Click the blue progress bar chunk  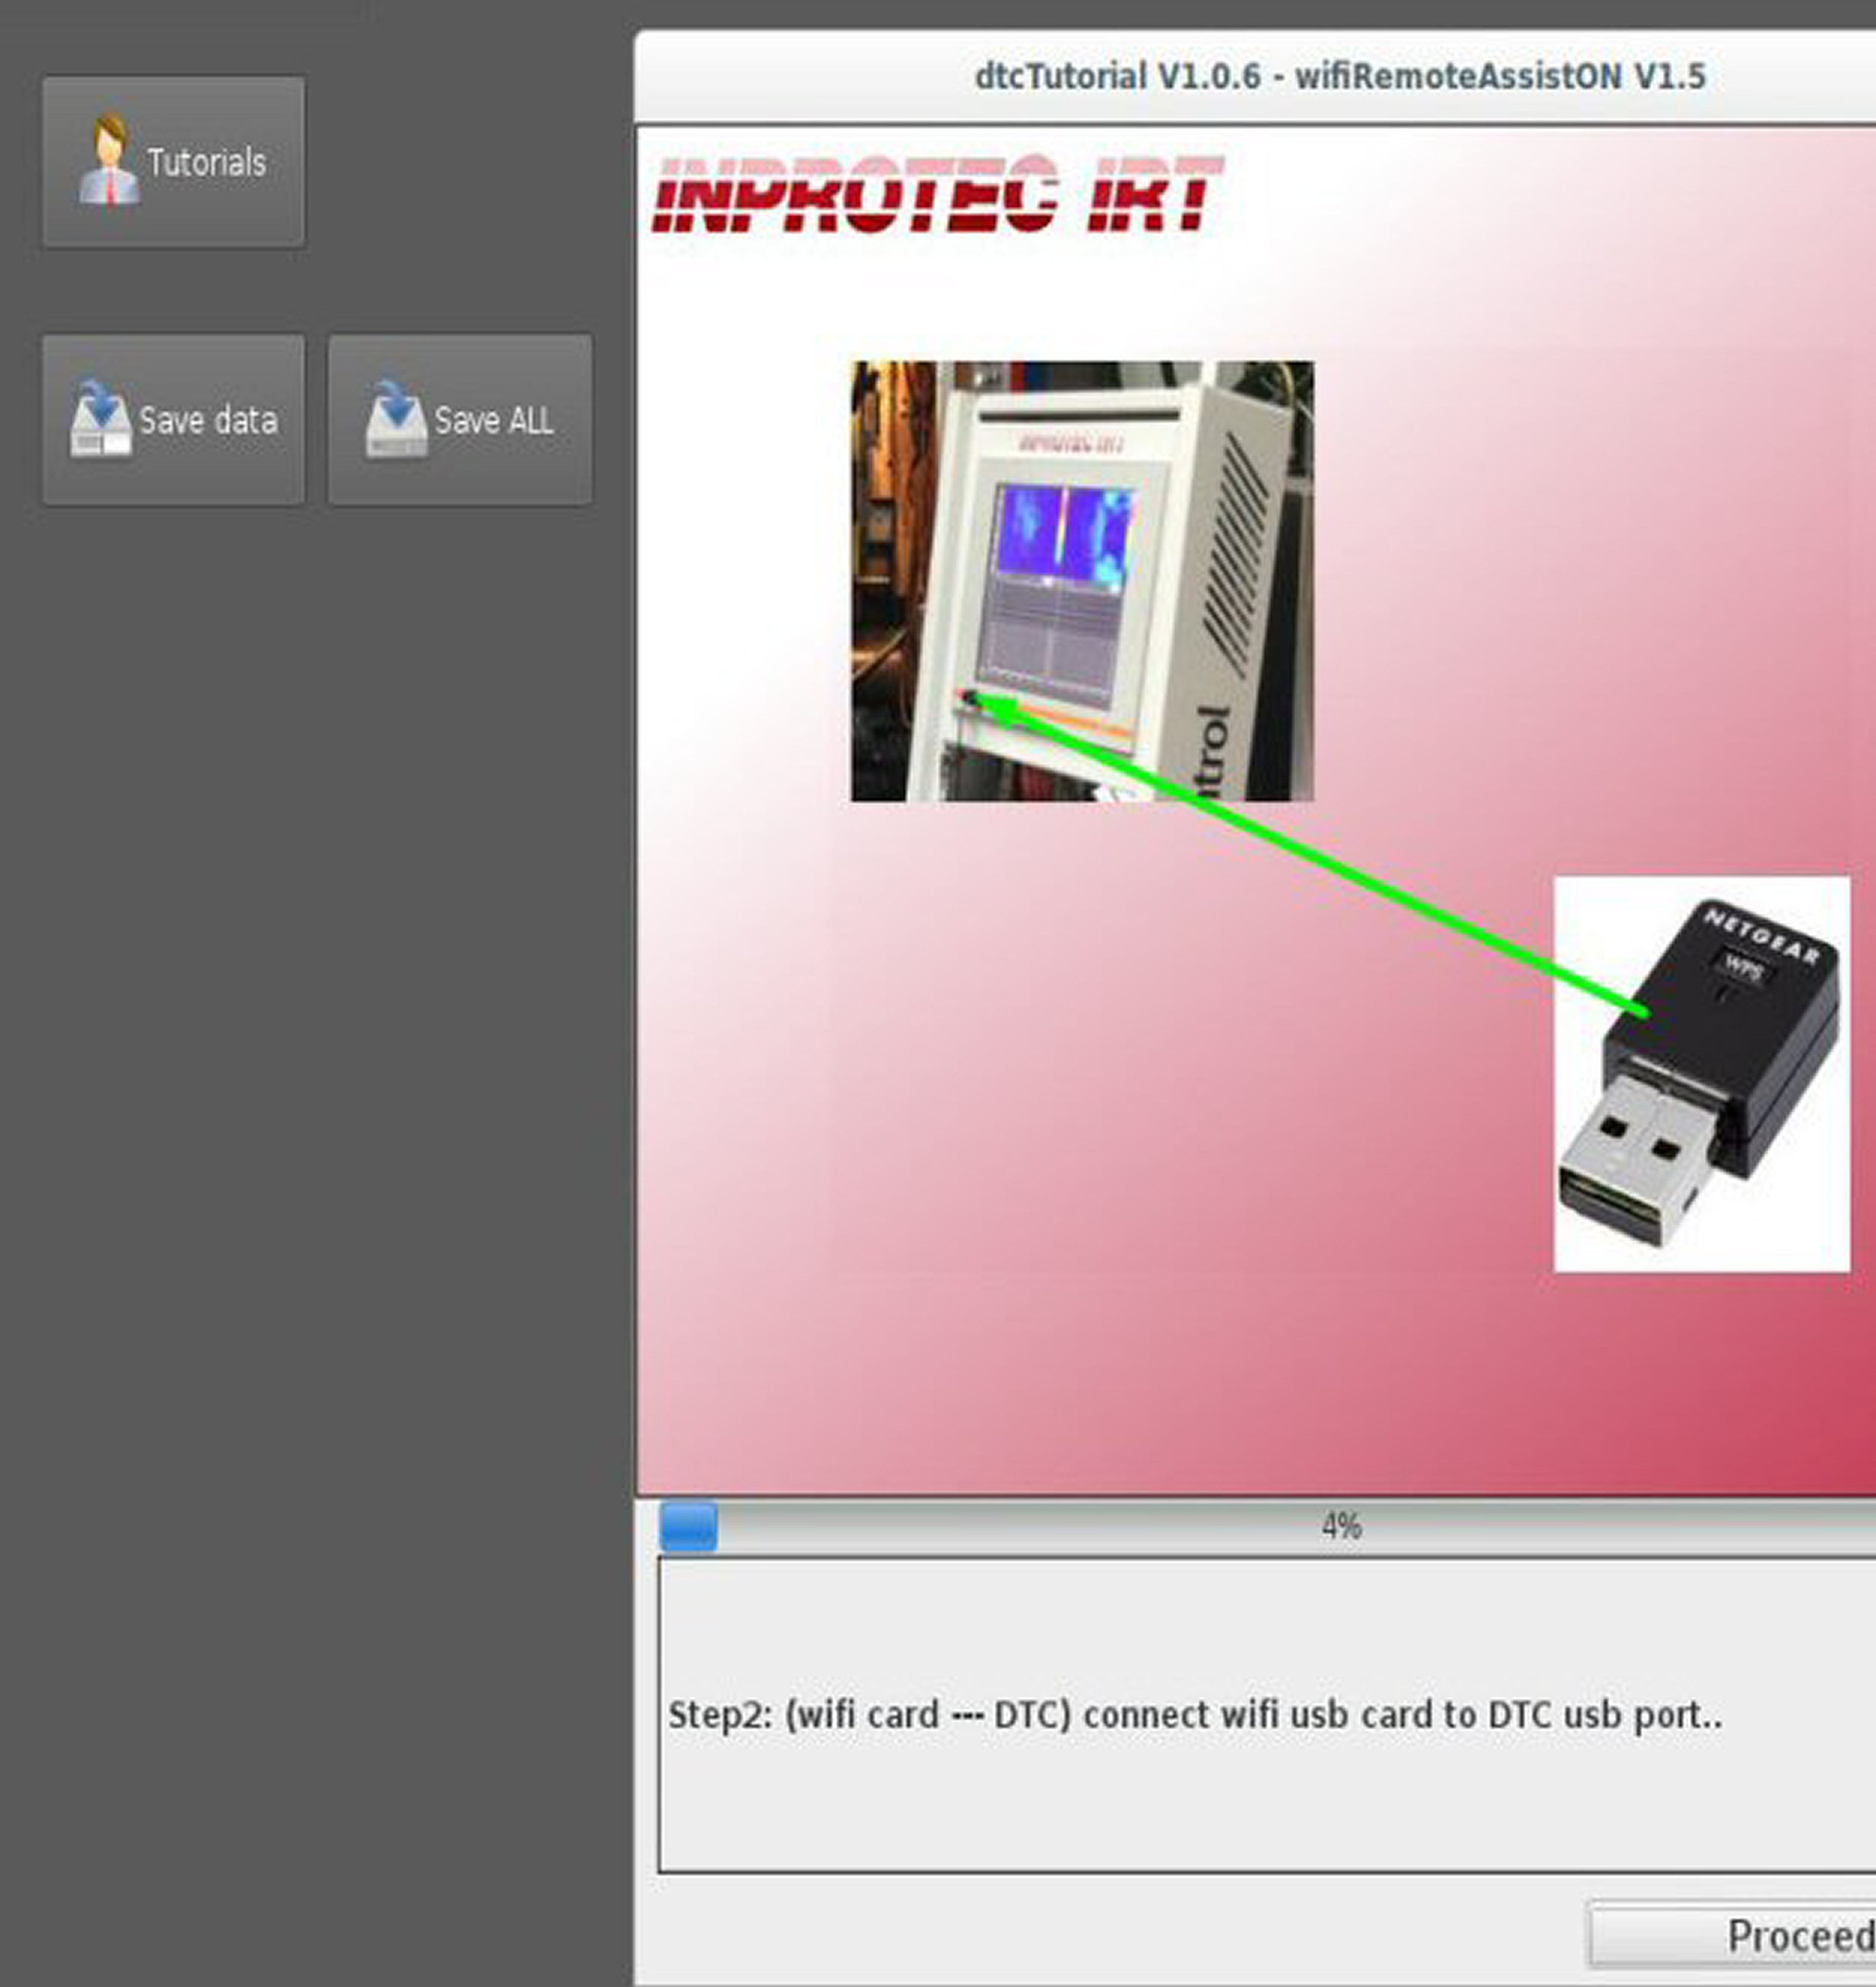coord(688,1527)
